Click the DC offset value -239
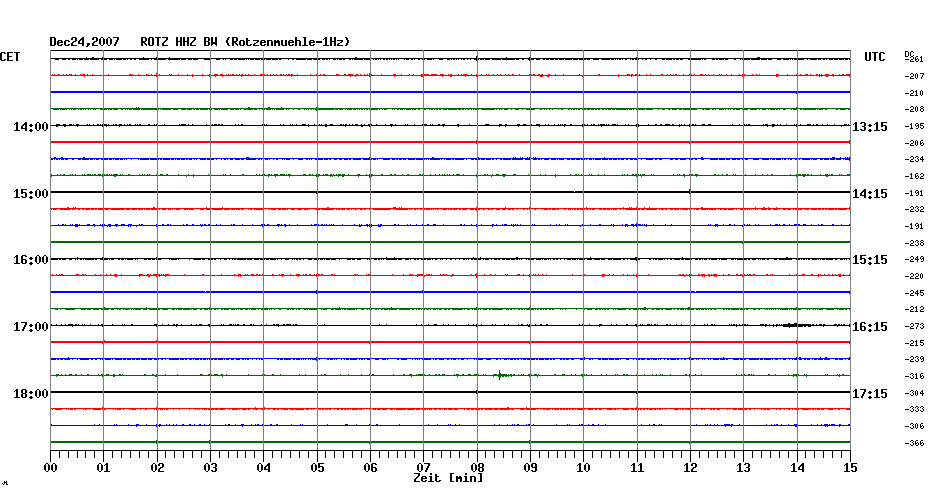 point(914,359)
